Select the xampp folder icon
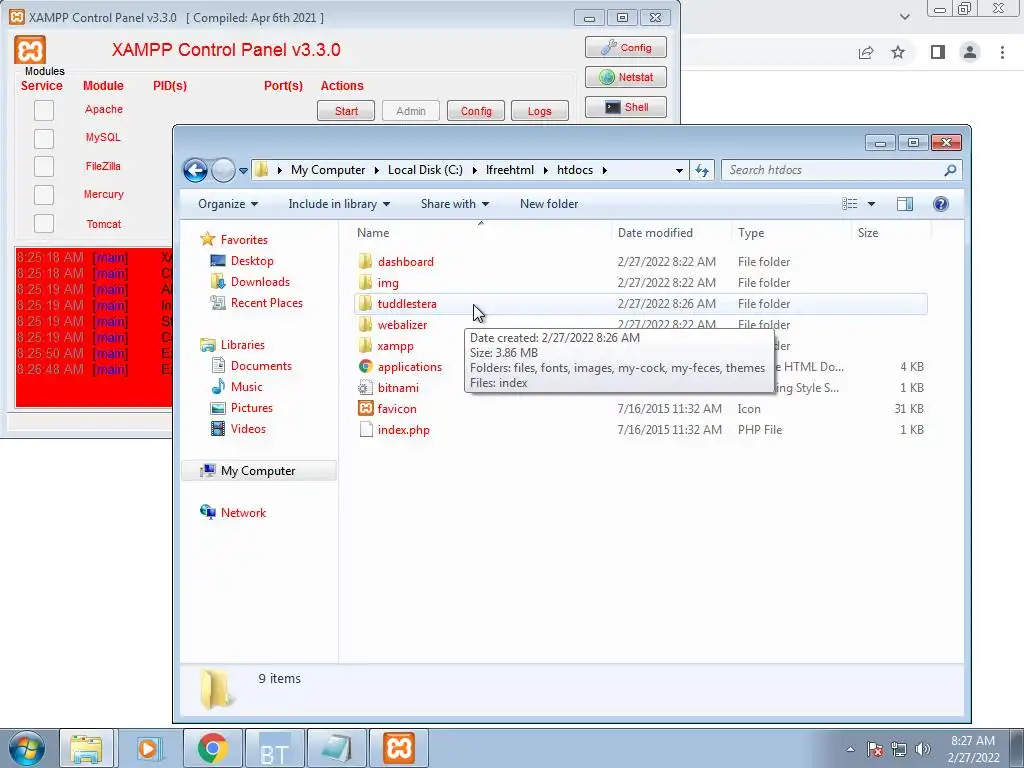 pyautogui.click(x=365, y=345)
